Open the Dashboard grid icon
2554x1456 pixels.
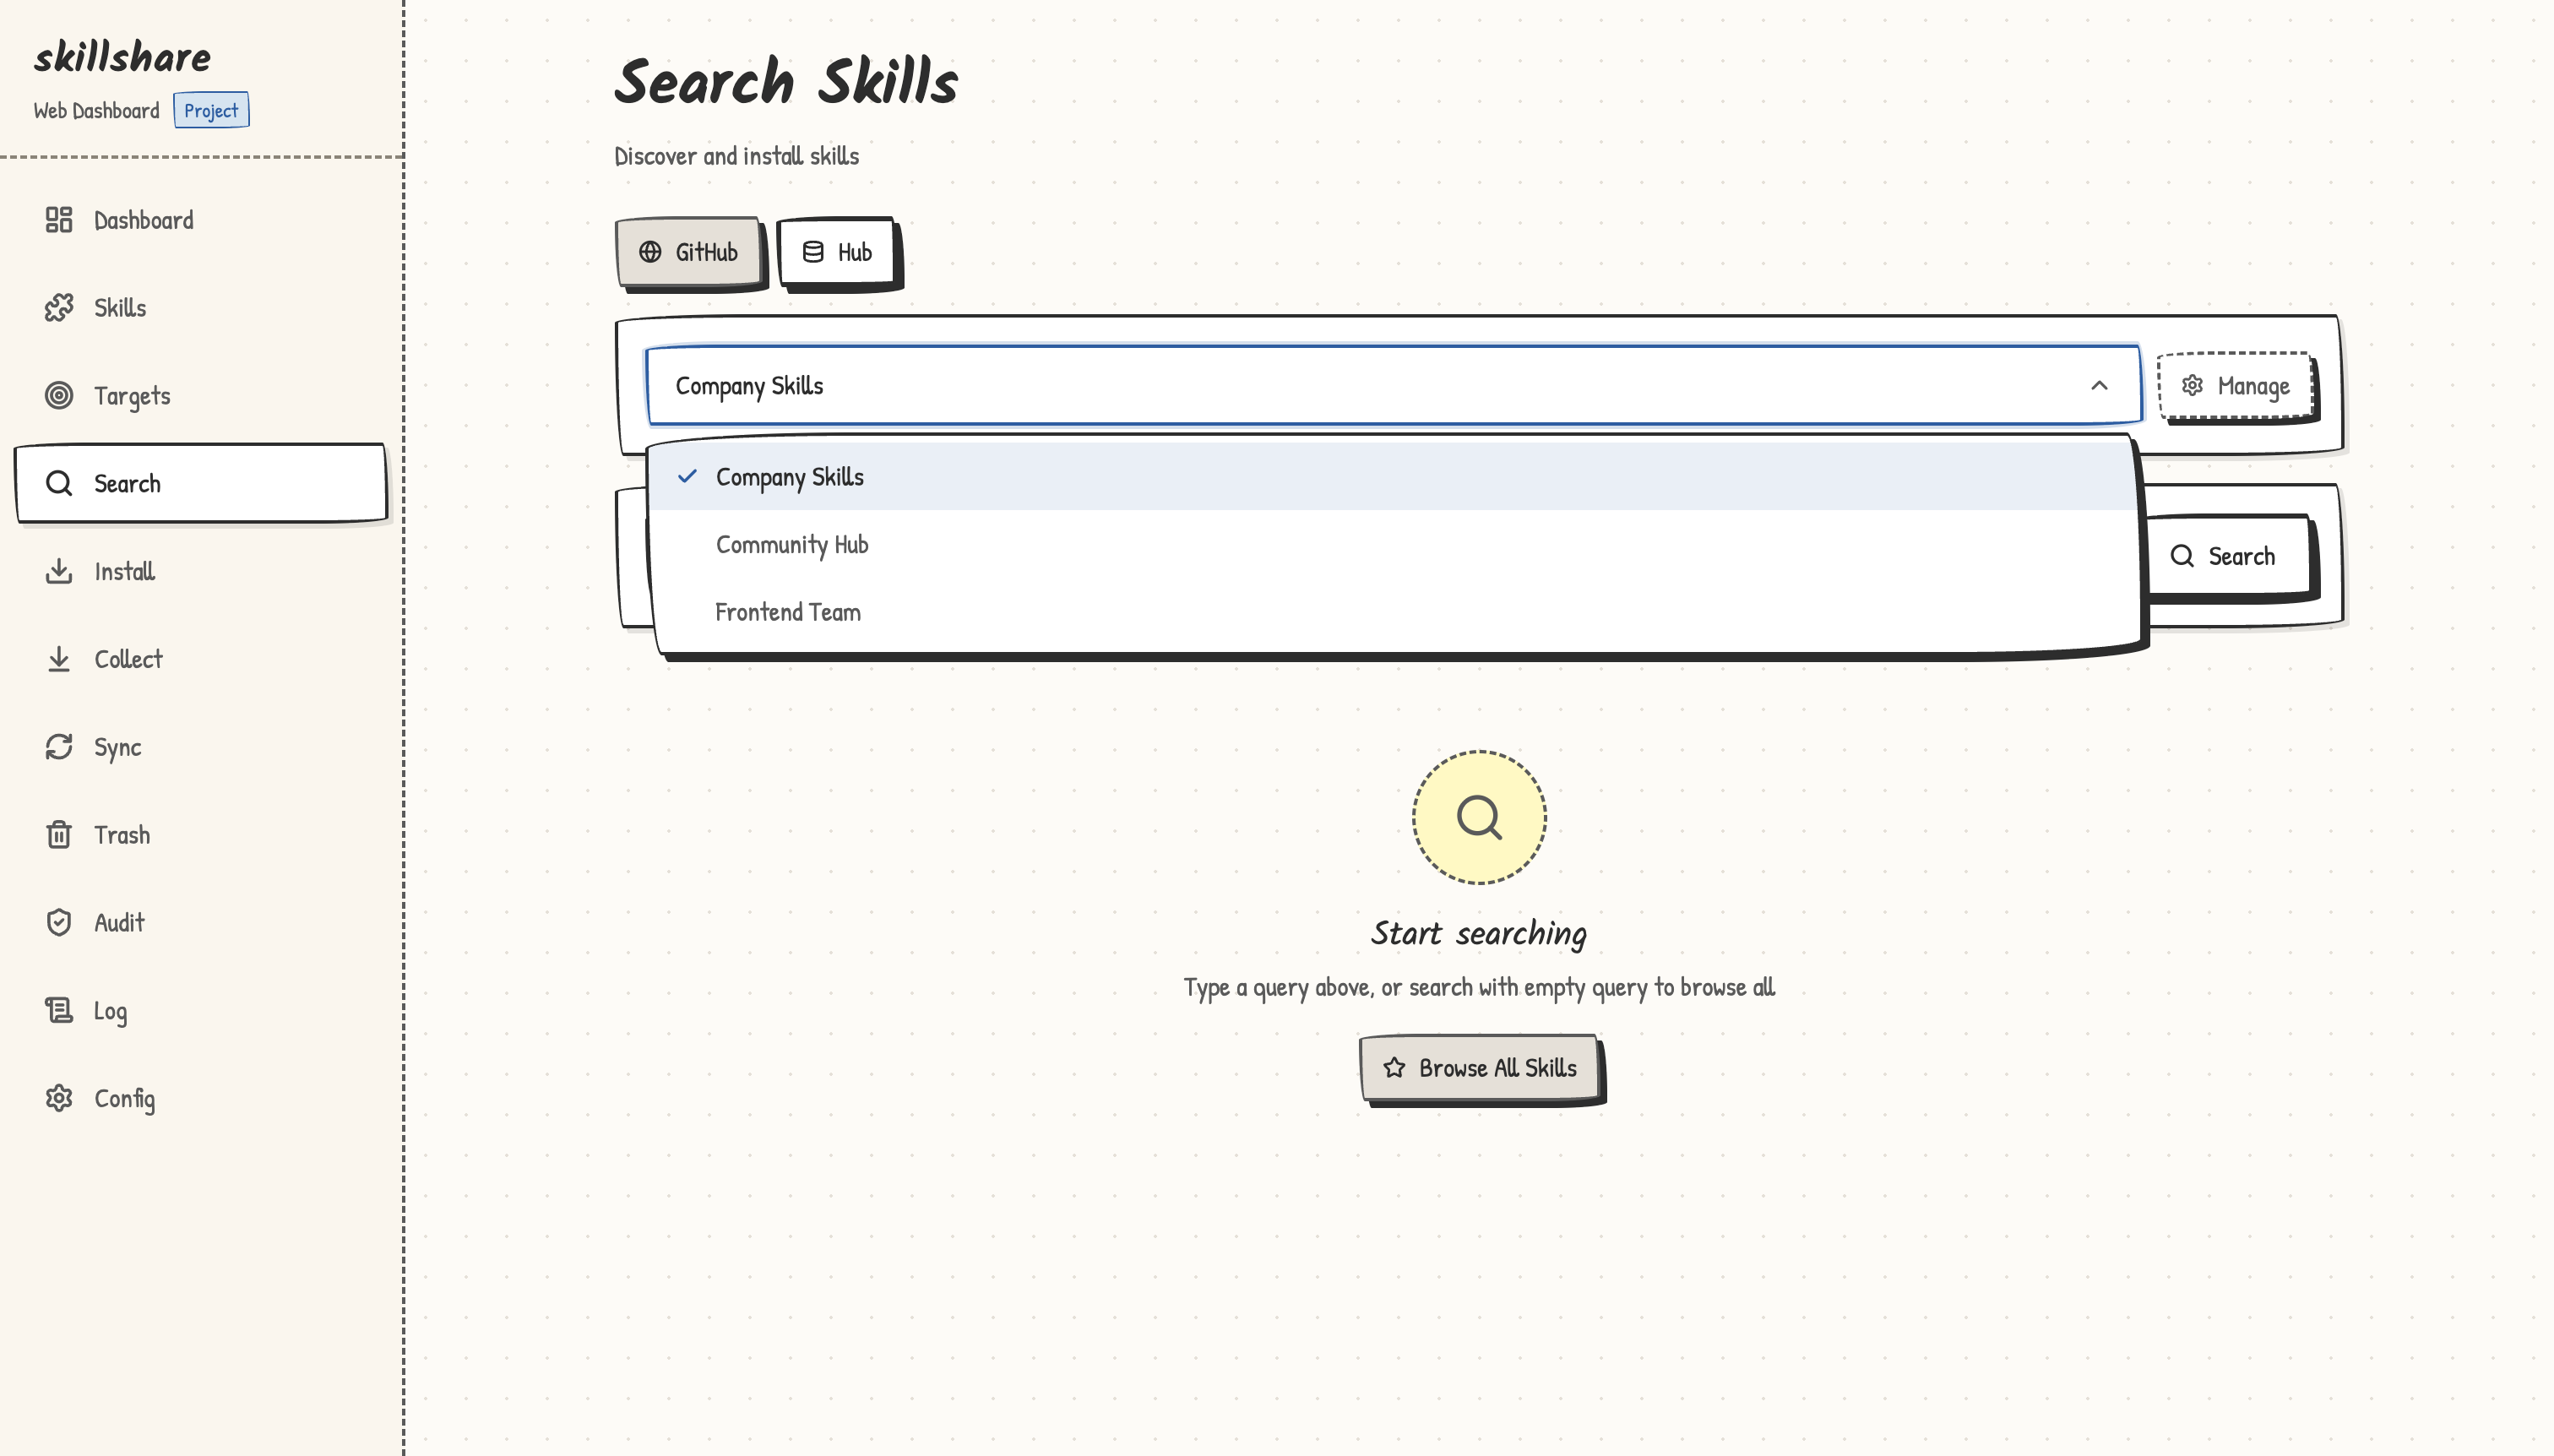(x=59, y=220)
